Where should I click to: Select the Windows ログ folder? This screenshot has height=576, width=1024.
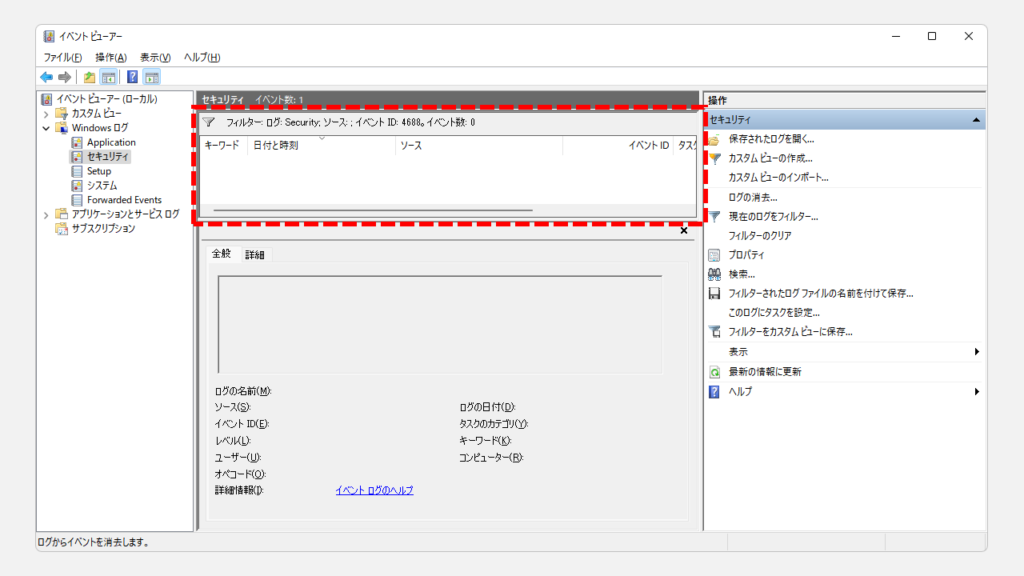tap(99, 127)
